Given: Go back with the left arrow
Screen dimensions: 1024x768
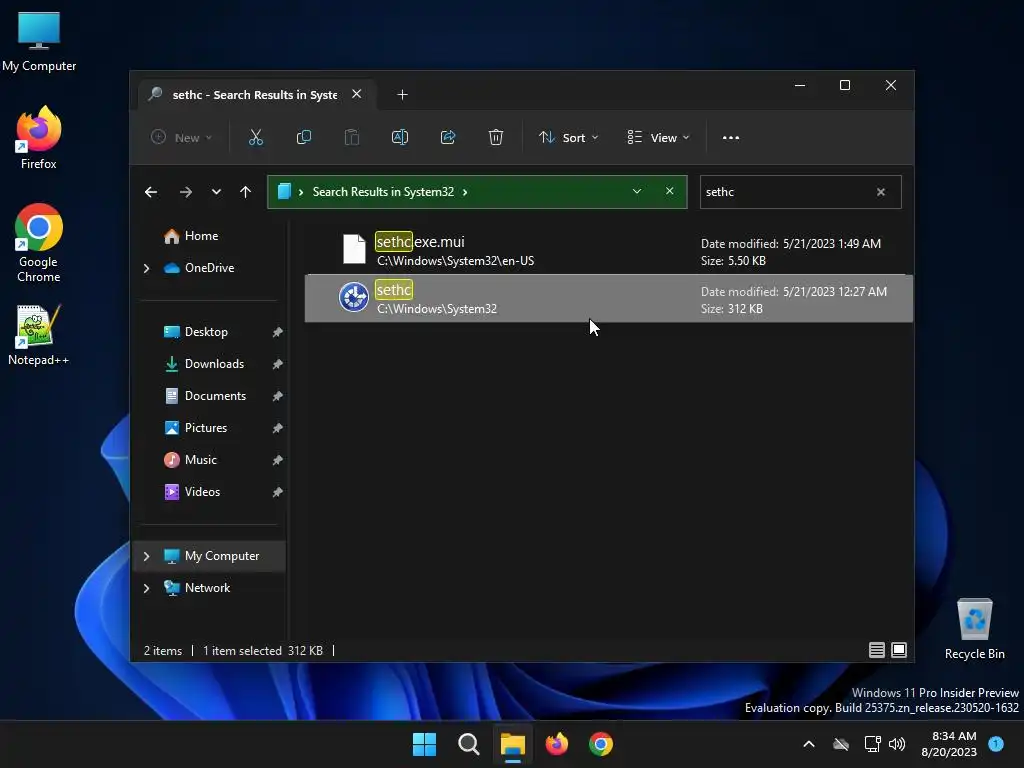Looking at the screenshot, I should [x=151, y=192].
